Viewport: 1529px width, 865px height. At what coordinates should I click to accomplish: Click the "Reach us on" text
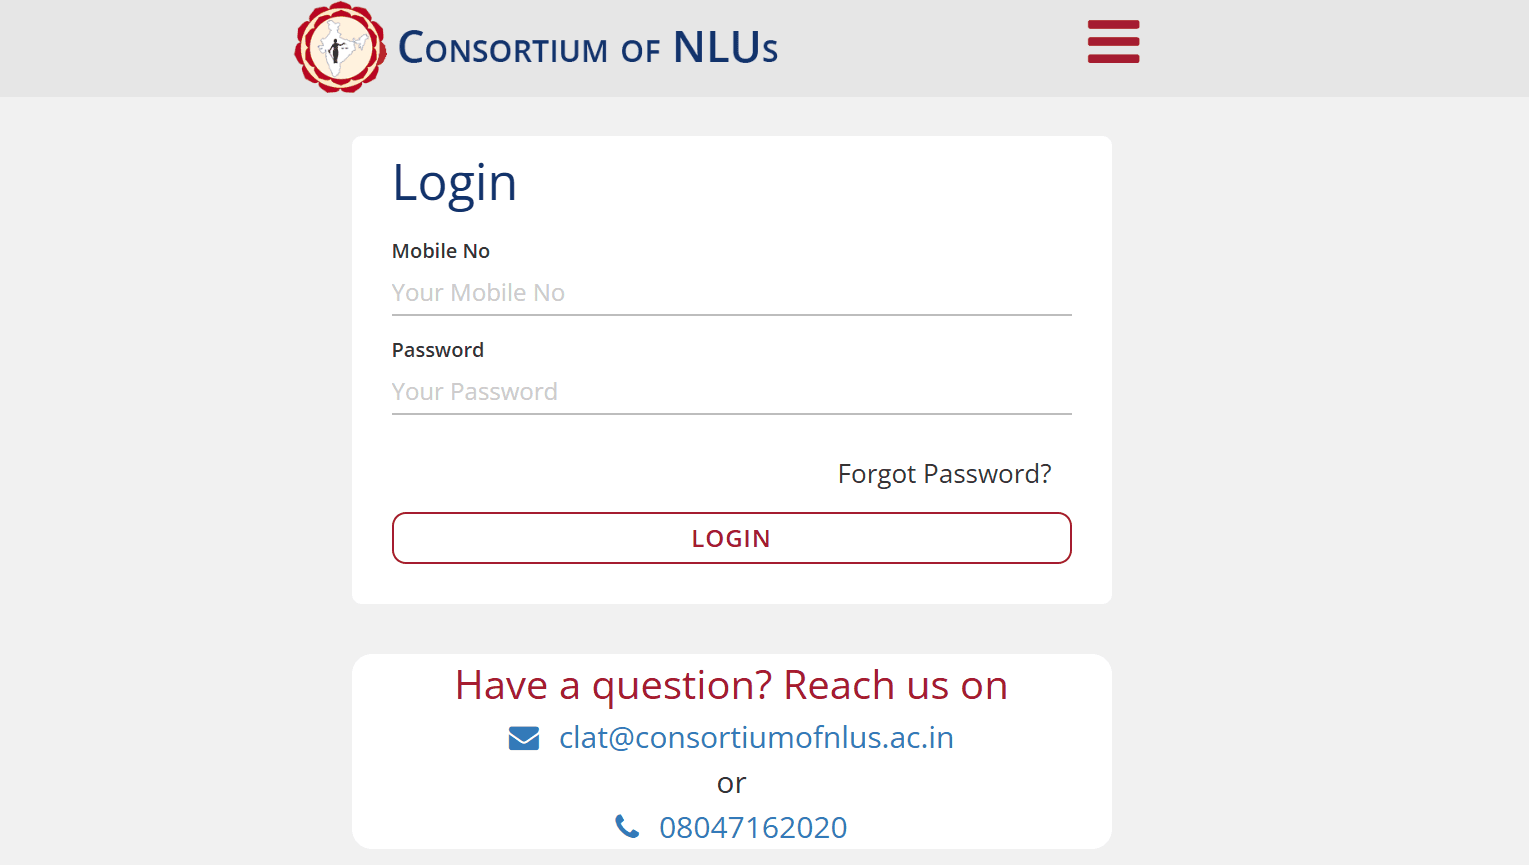(895, 686)
